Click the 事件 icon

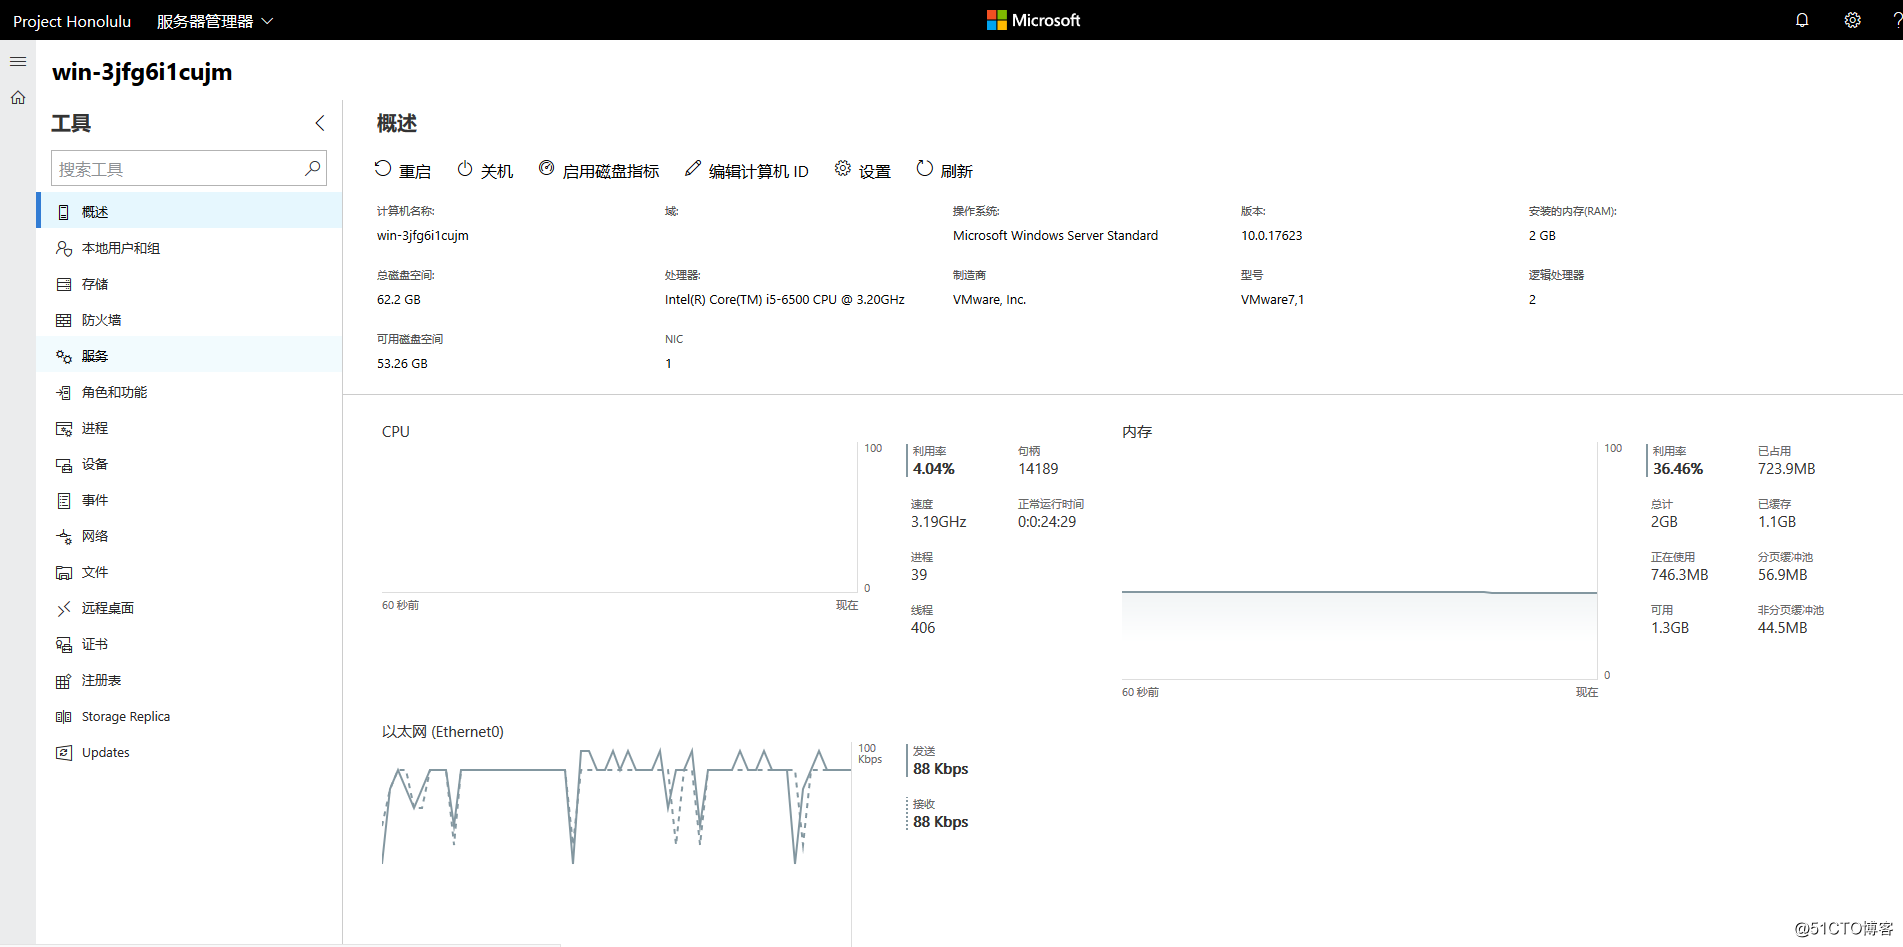tap(64, 500)
